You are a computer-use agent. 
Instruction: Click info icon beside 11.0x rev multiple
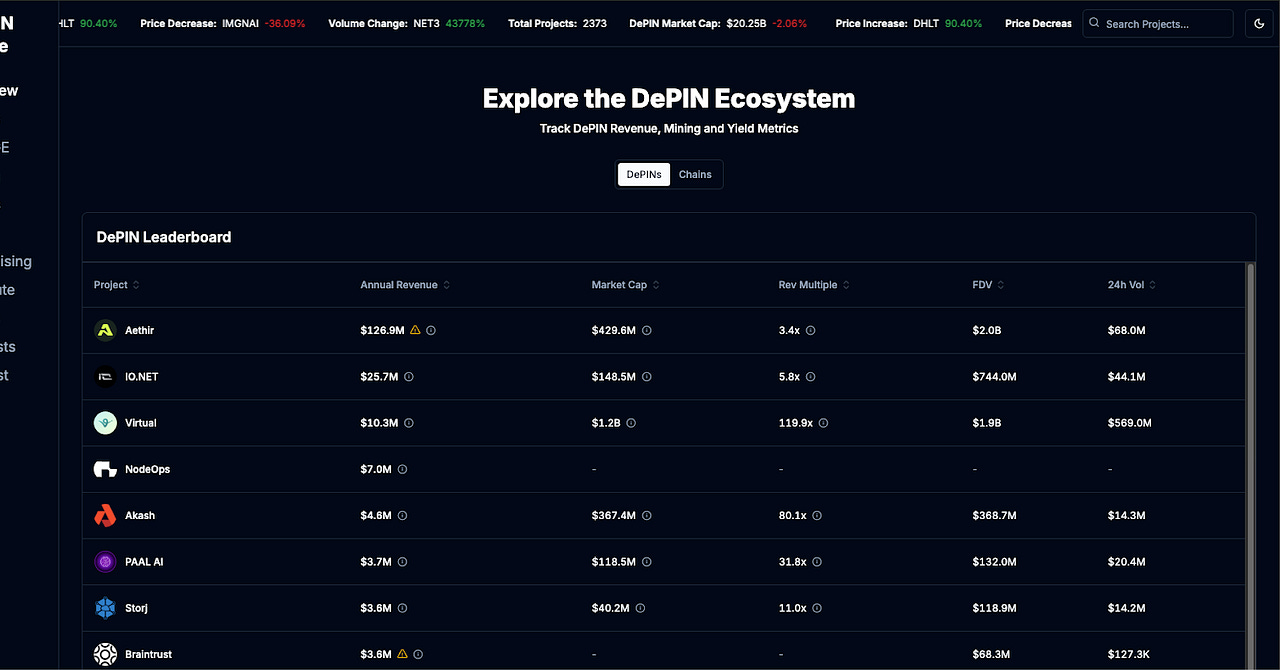click(817, 608)
